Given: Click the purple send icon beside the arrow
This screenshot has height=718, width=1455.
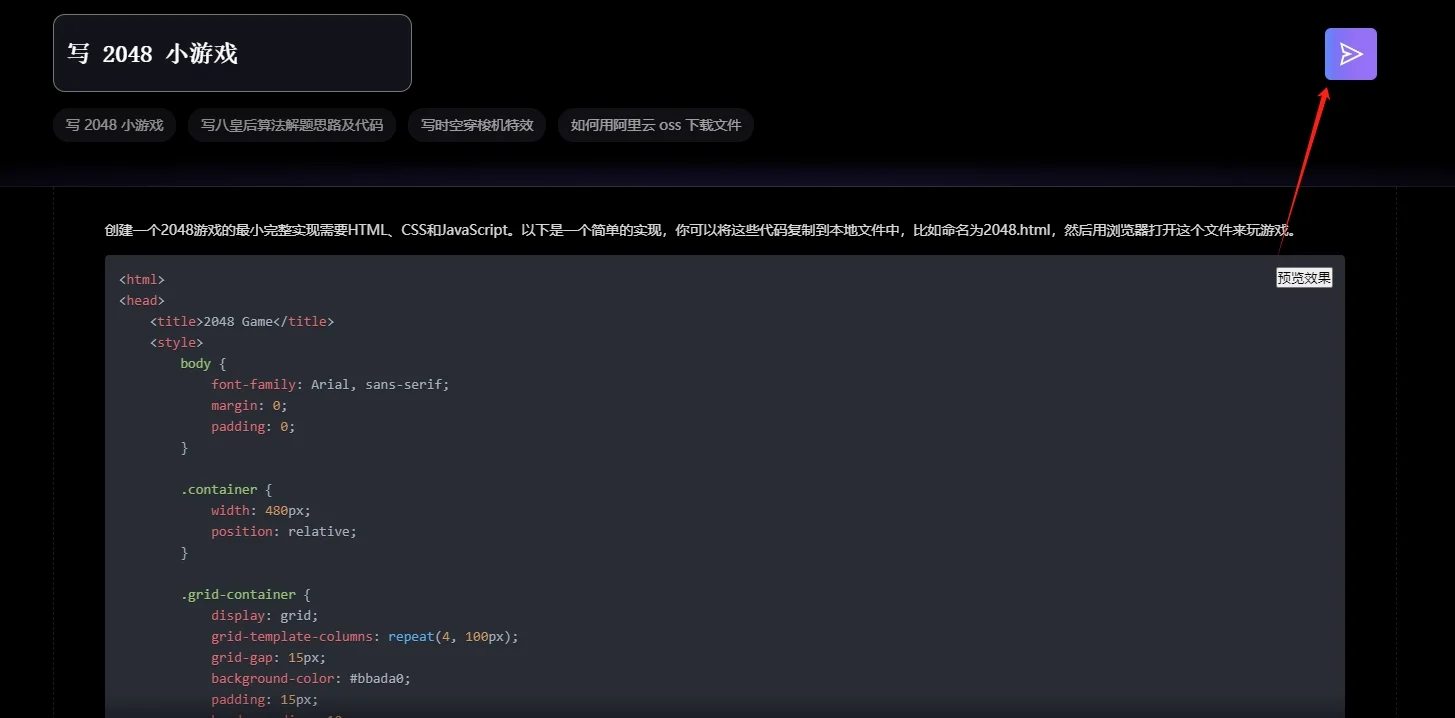Looking at the screenshot, I should click(1350, 53).
